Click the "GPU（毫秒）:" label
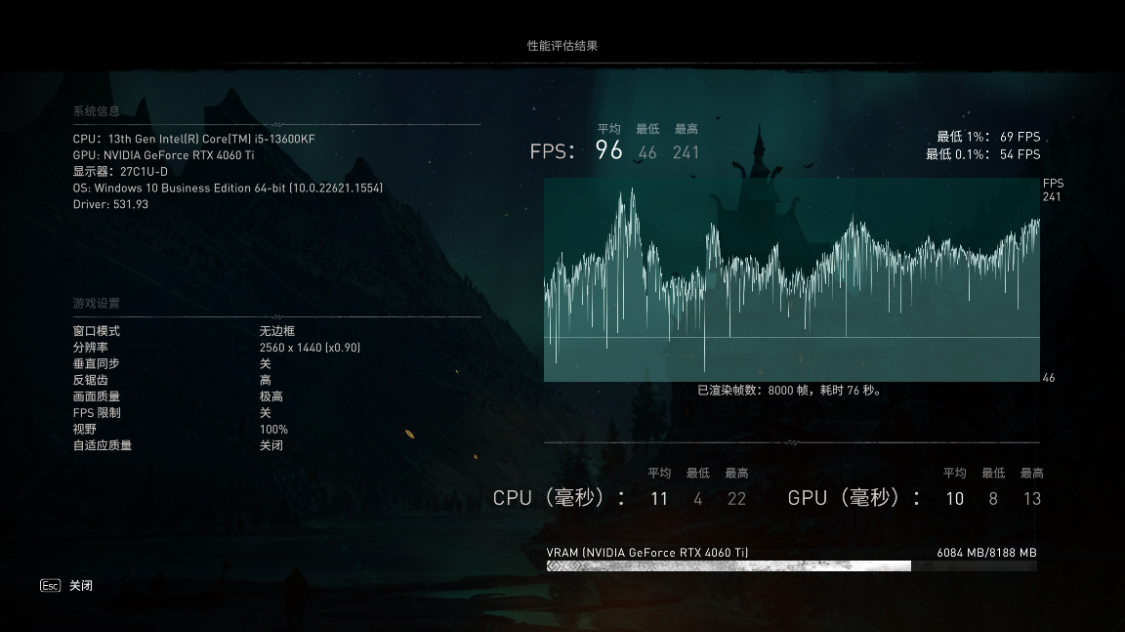This screenshot has width=1125, height=632. coord(854,498)
